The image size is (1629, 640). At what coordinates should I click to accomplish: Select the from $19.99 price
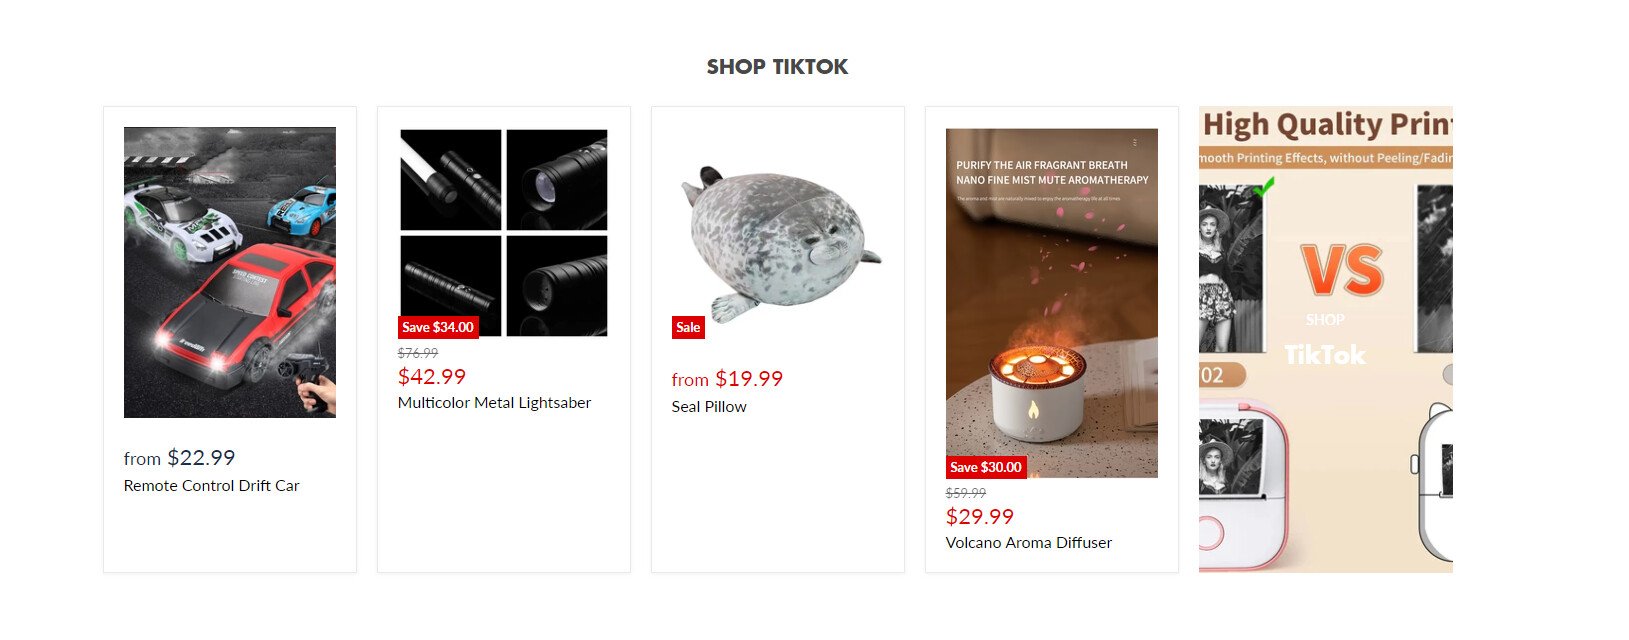[728, 379]
